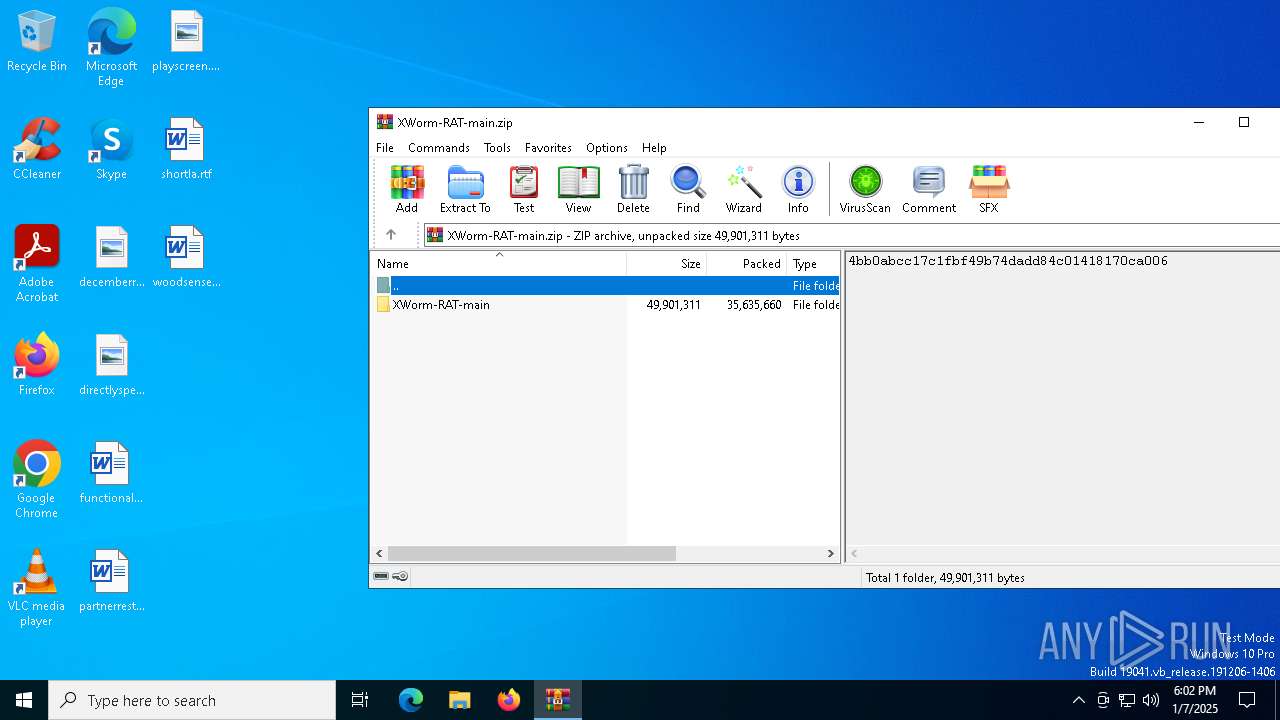Select Skype desktop shortcut
Viewport: 1280px width, 720px height.
point(111,150)
